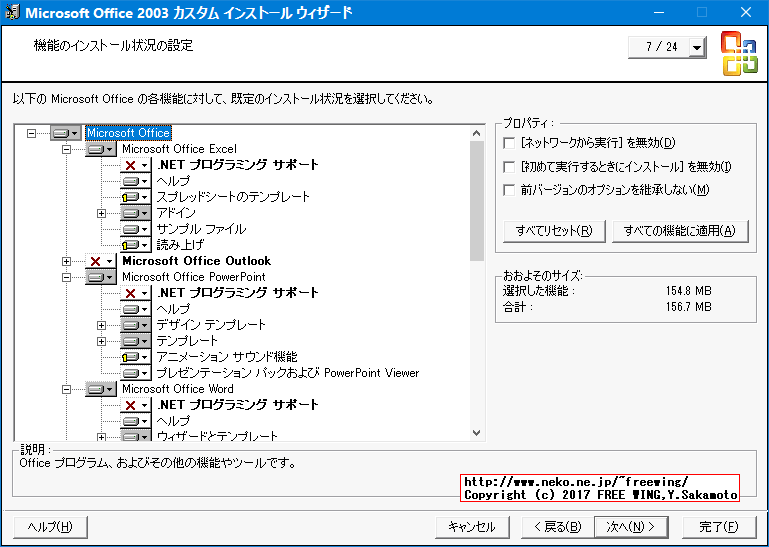Open デザイン テンプレート install state icon
The height and width of the screenshot is (547, 769).
(x=135, y=325)
